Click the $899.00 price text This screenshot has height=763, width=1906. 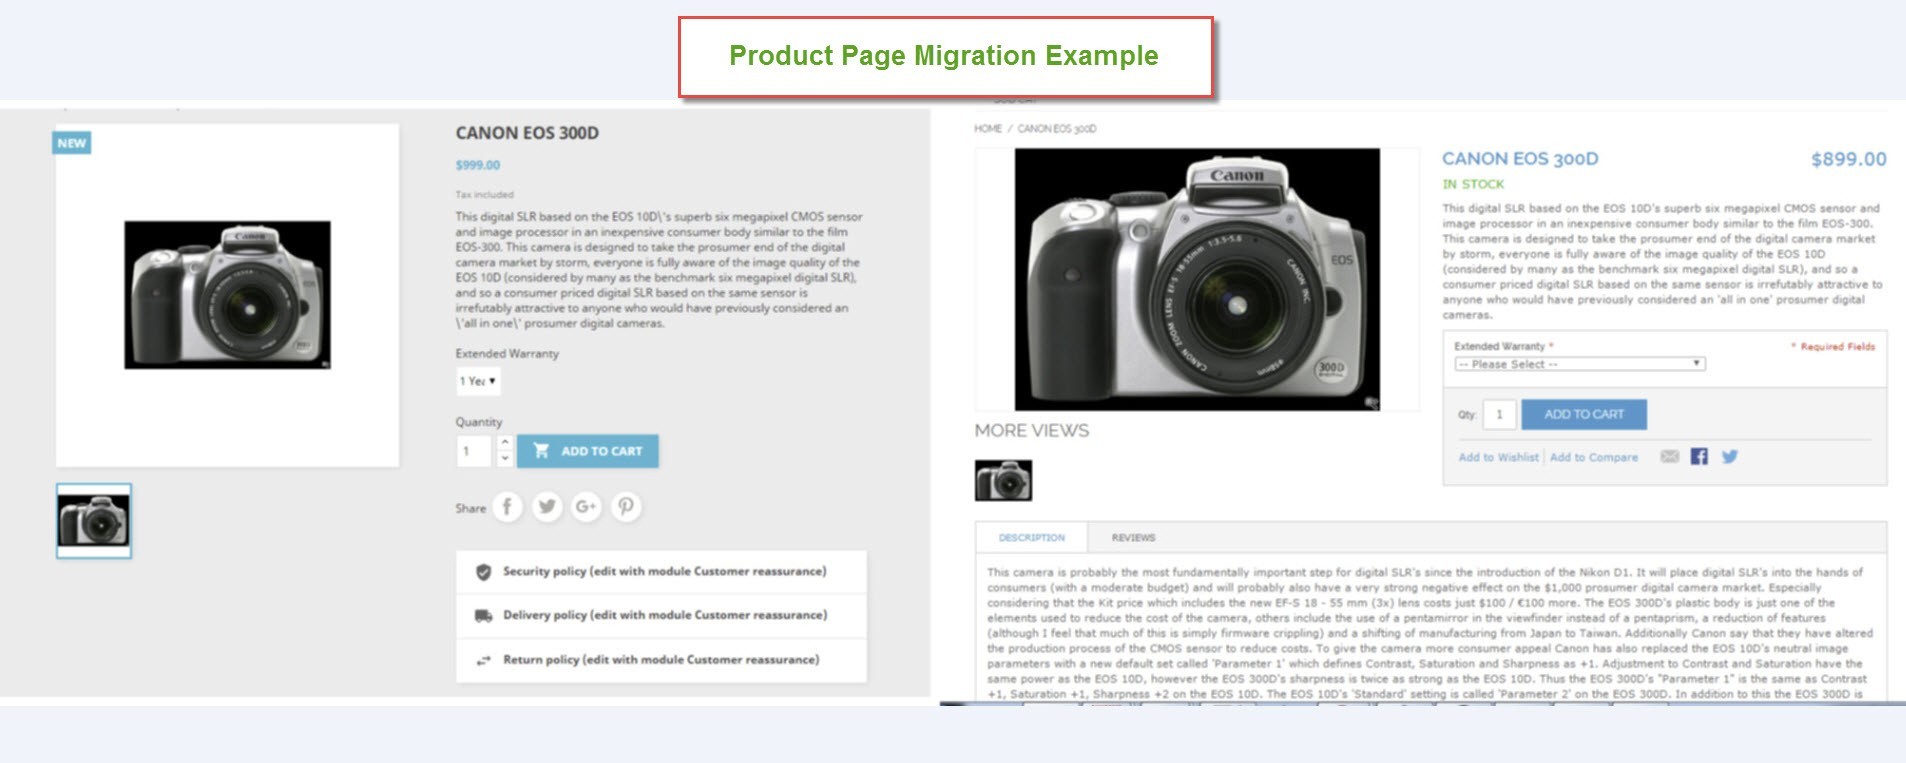pyautogui.click(x=1849, y=159)
